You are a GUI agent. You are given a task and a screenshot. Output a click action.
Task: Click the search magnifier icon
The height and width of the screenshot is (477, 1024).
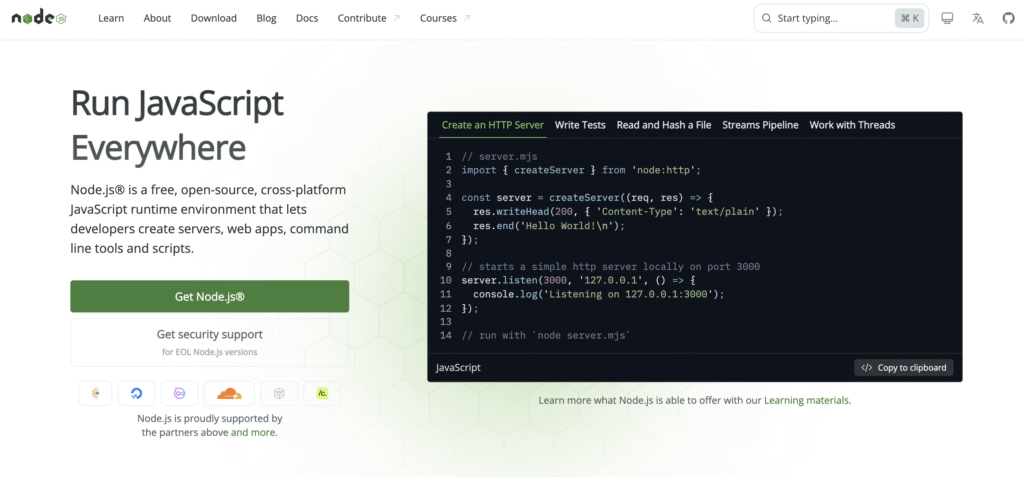pos(767,18)
